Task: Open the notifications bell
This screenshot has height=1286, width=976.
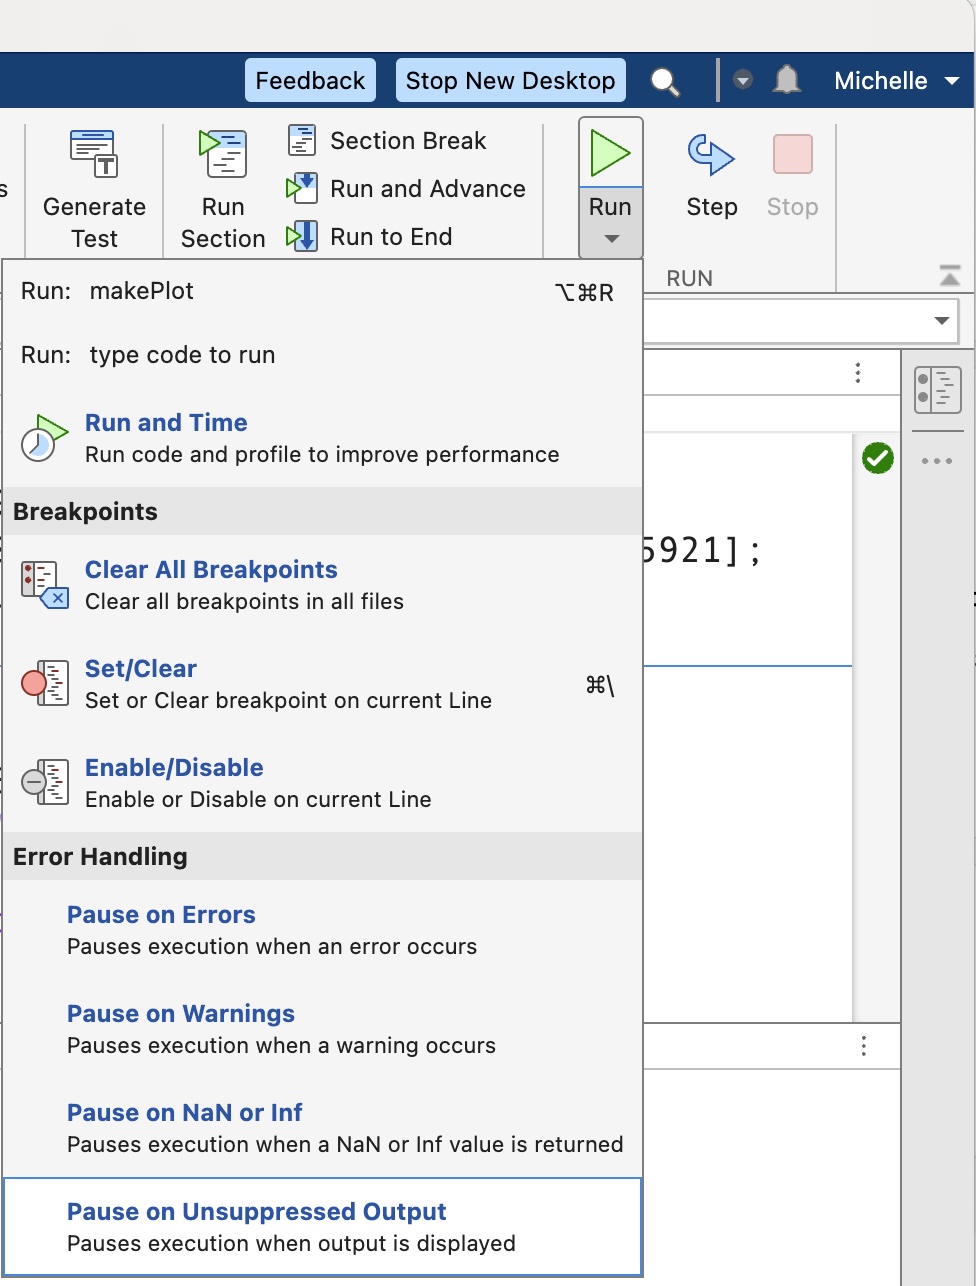Action: click(x=788, y=80)
